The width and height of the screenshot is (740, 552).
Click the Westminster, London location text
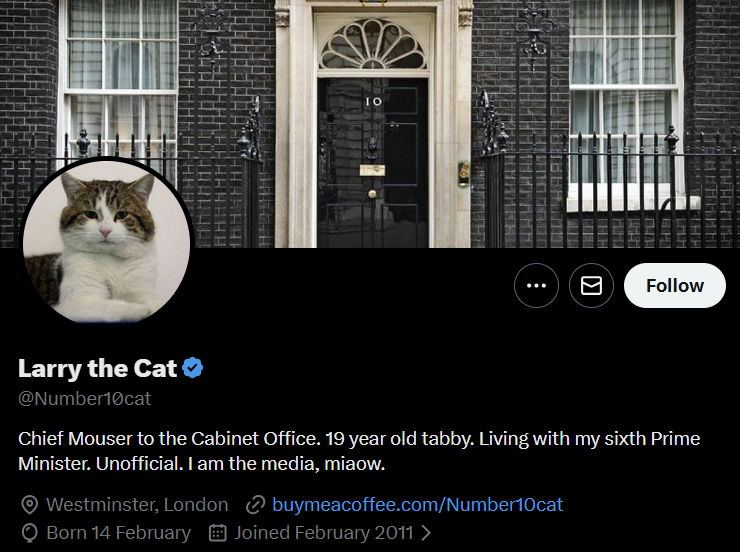pos(137,505)
